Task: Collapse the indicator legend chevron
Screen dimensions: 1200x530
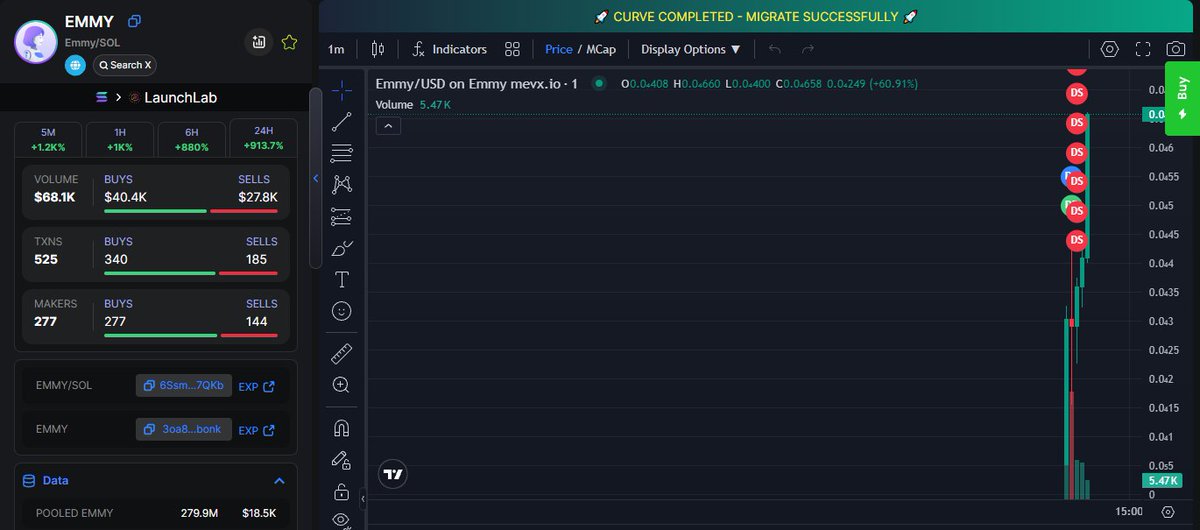Action: [389, 125]
